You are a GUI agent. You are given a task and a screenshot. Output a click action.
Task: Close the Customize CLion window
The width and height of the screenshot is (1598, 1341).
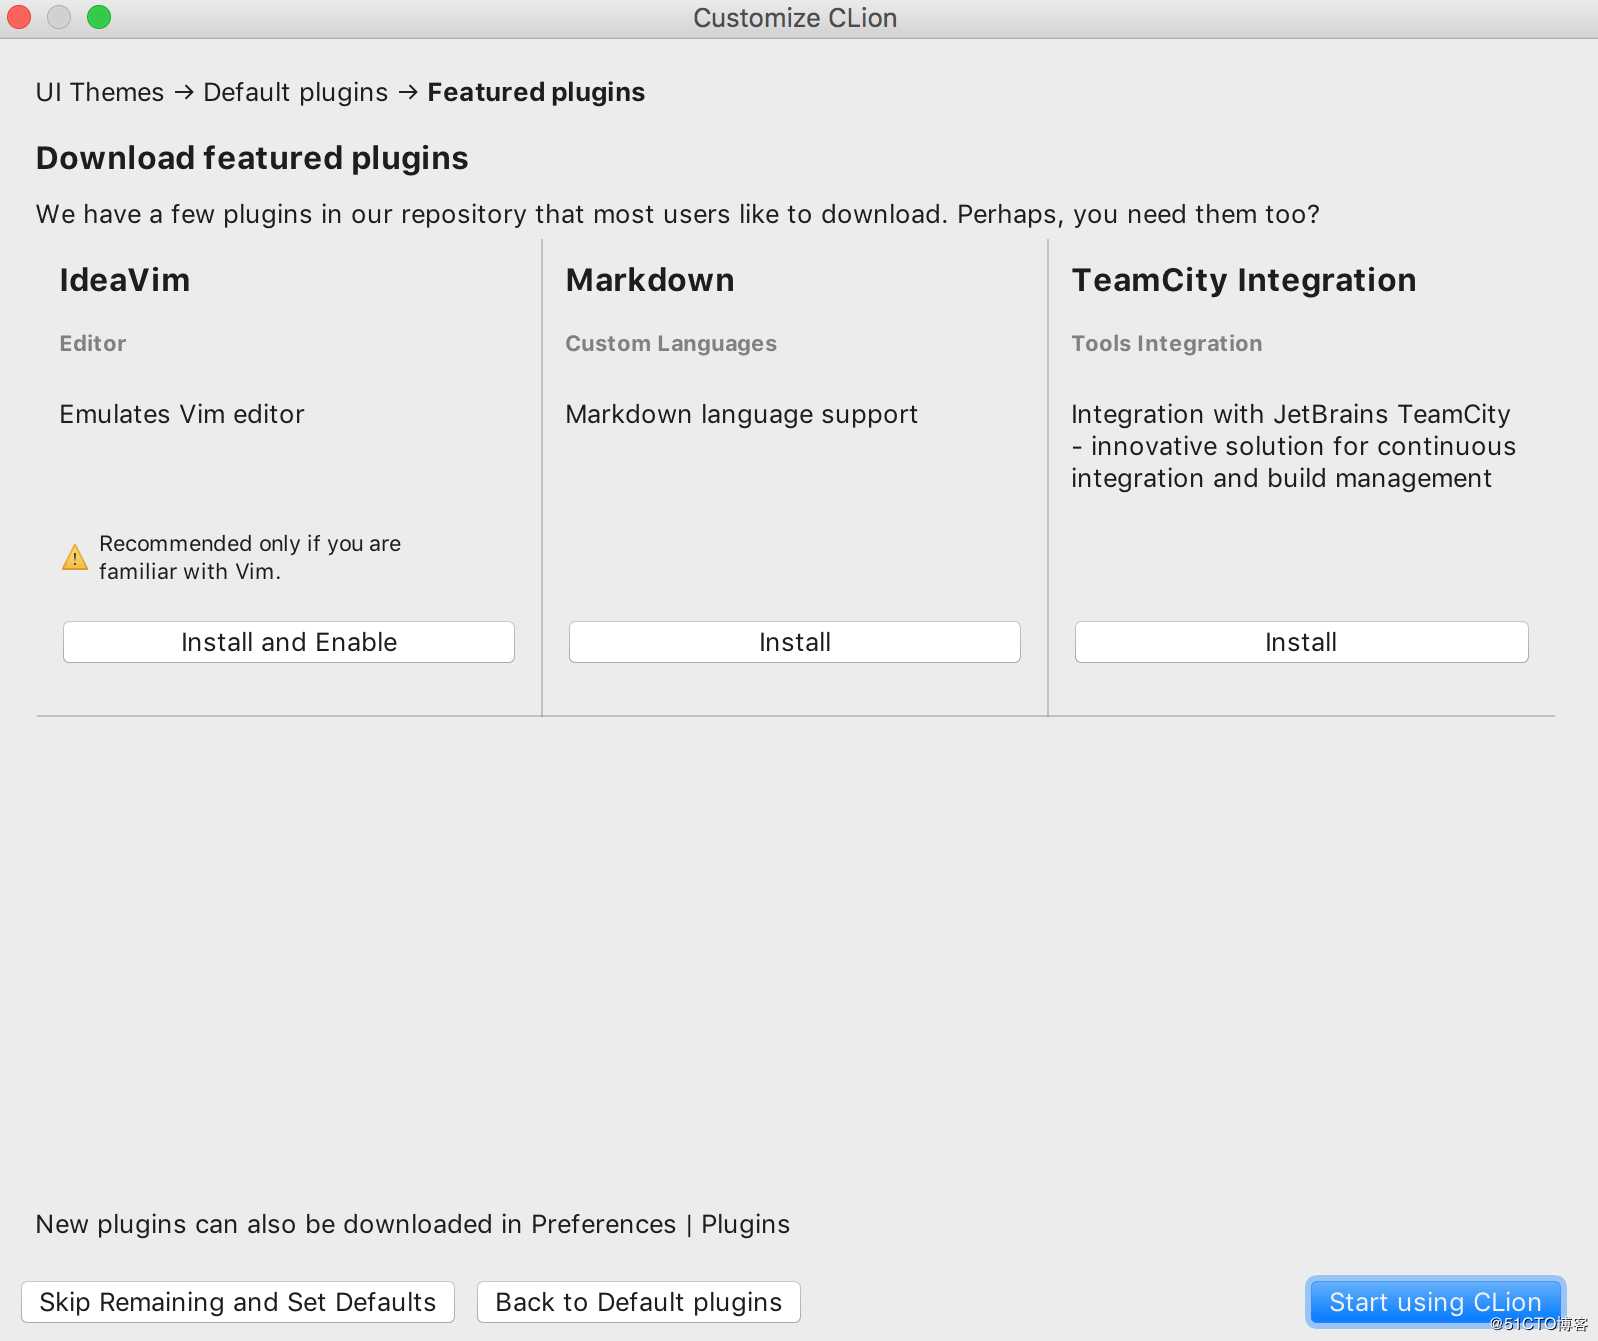[19, 17]
